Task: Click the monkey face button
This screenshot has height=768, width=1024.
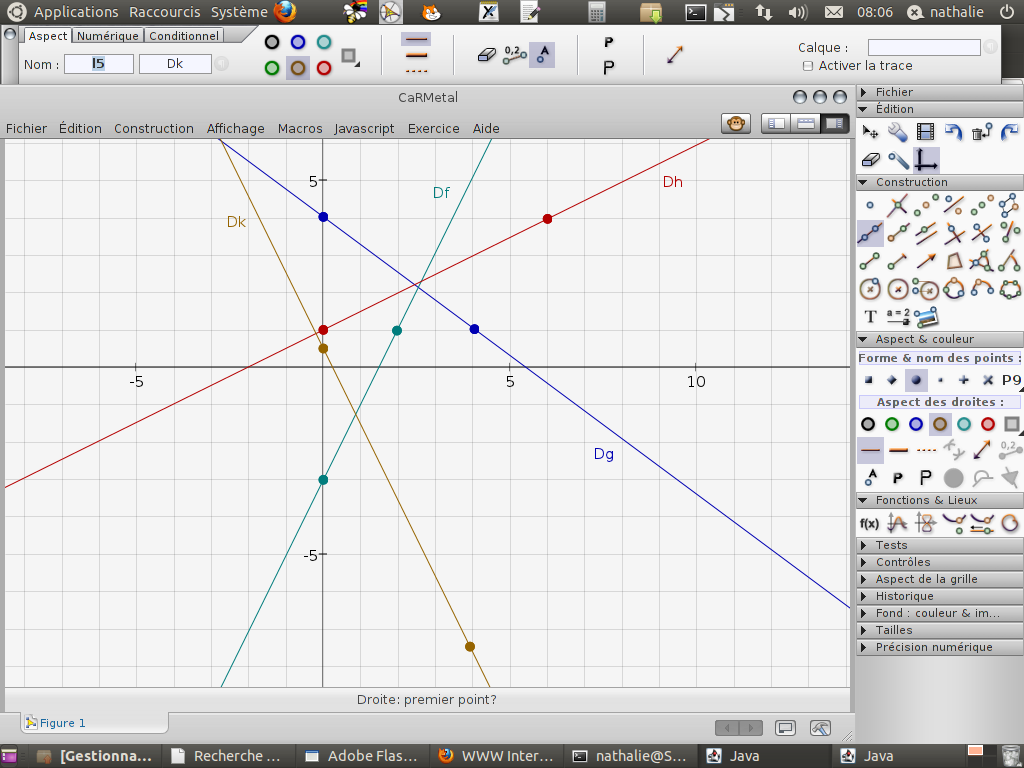Action: [736, 123]
